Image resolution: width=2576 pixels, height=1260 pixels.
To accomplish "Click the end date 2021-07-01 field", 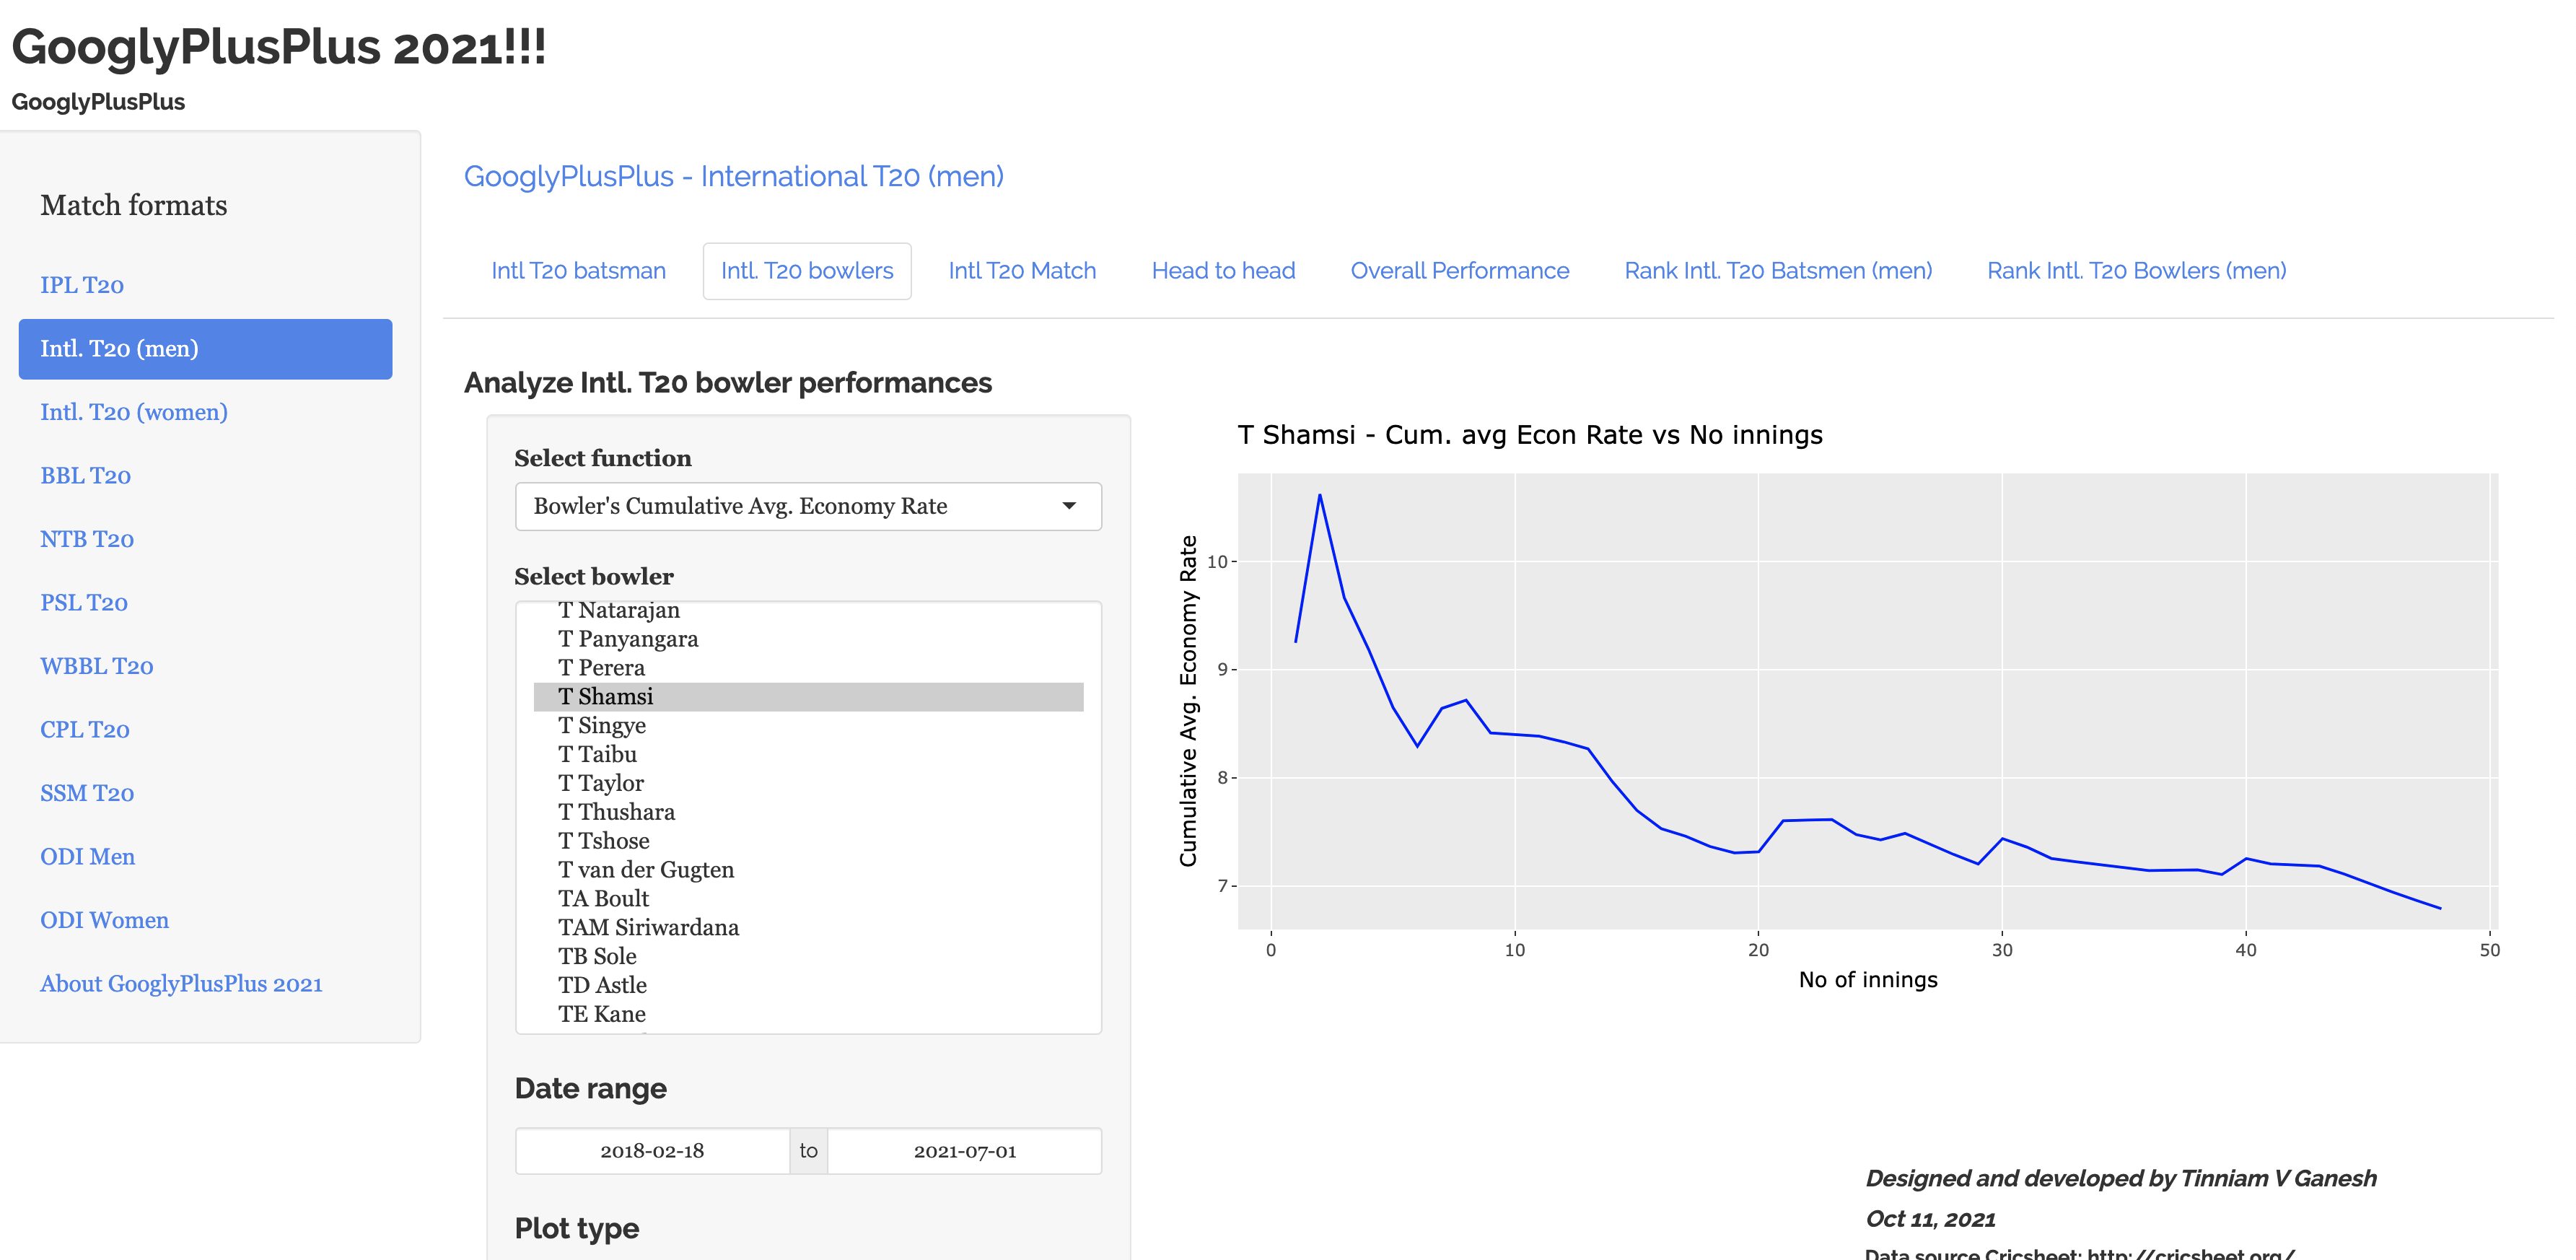I will click(964, 1151).
